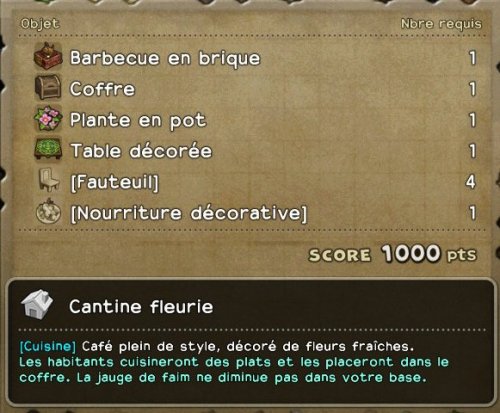Select the [Nourriture décorative] entry

(x=189, y=213)
